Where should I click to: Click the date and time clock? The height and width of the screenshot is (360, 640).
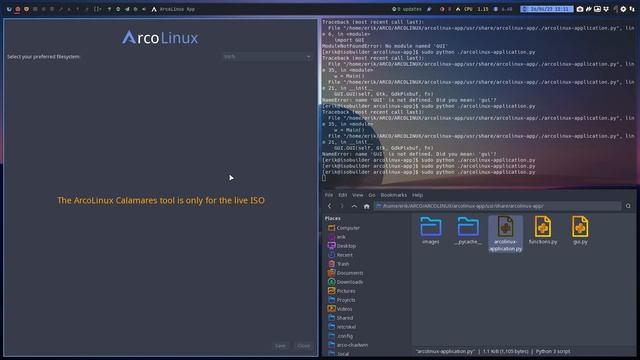click(547, 9)
